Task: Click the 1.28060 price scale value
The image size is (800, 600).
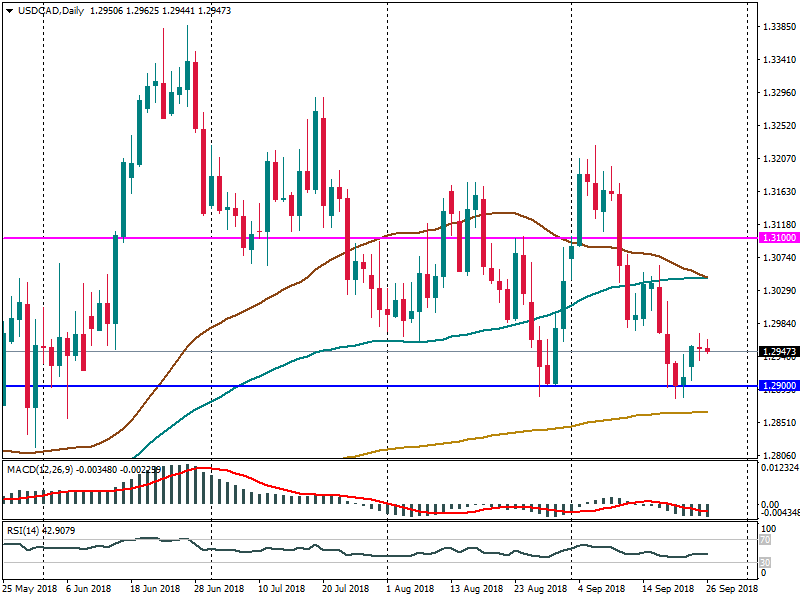Action: click(778, 455)
